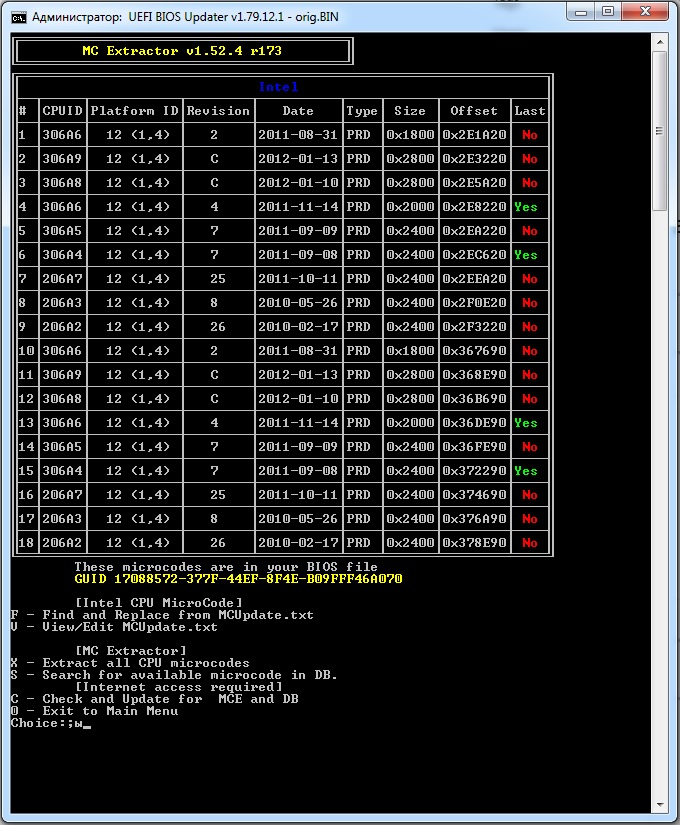
Task: Click the green Yes in row 4
Action: pos(526,207)
